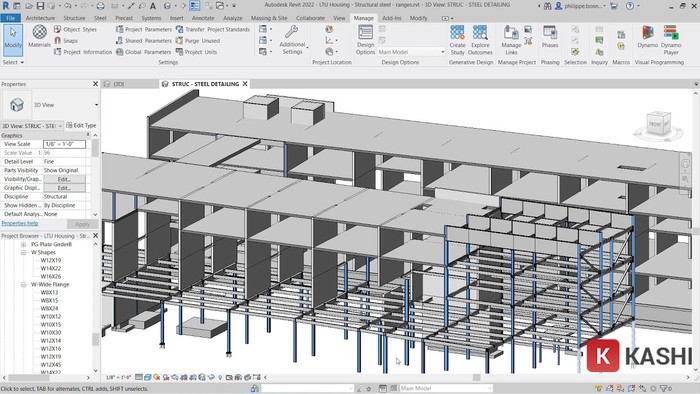Open the Snaps settings
700x394 pixels.
click(66, 41)
